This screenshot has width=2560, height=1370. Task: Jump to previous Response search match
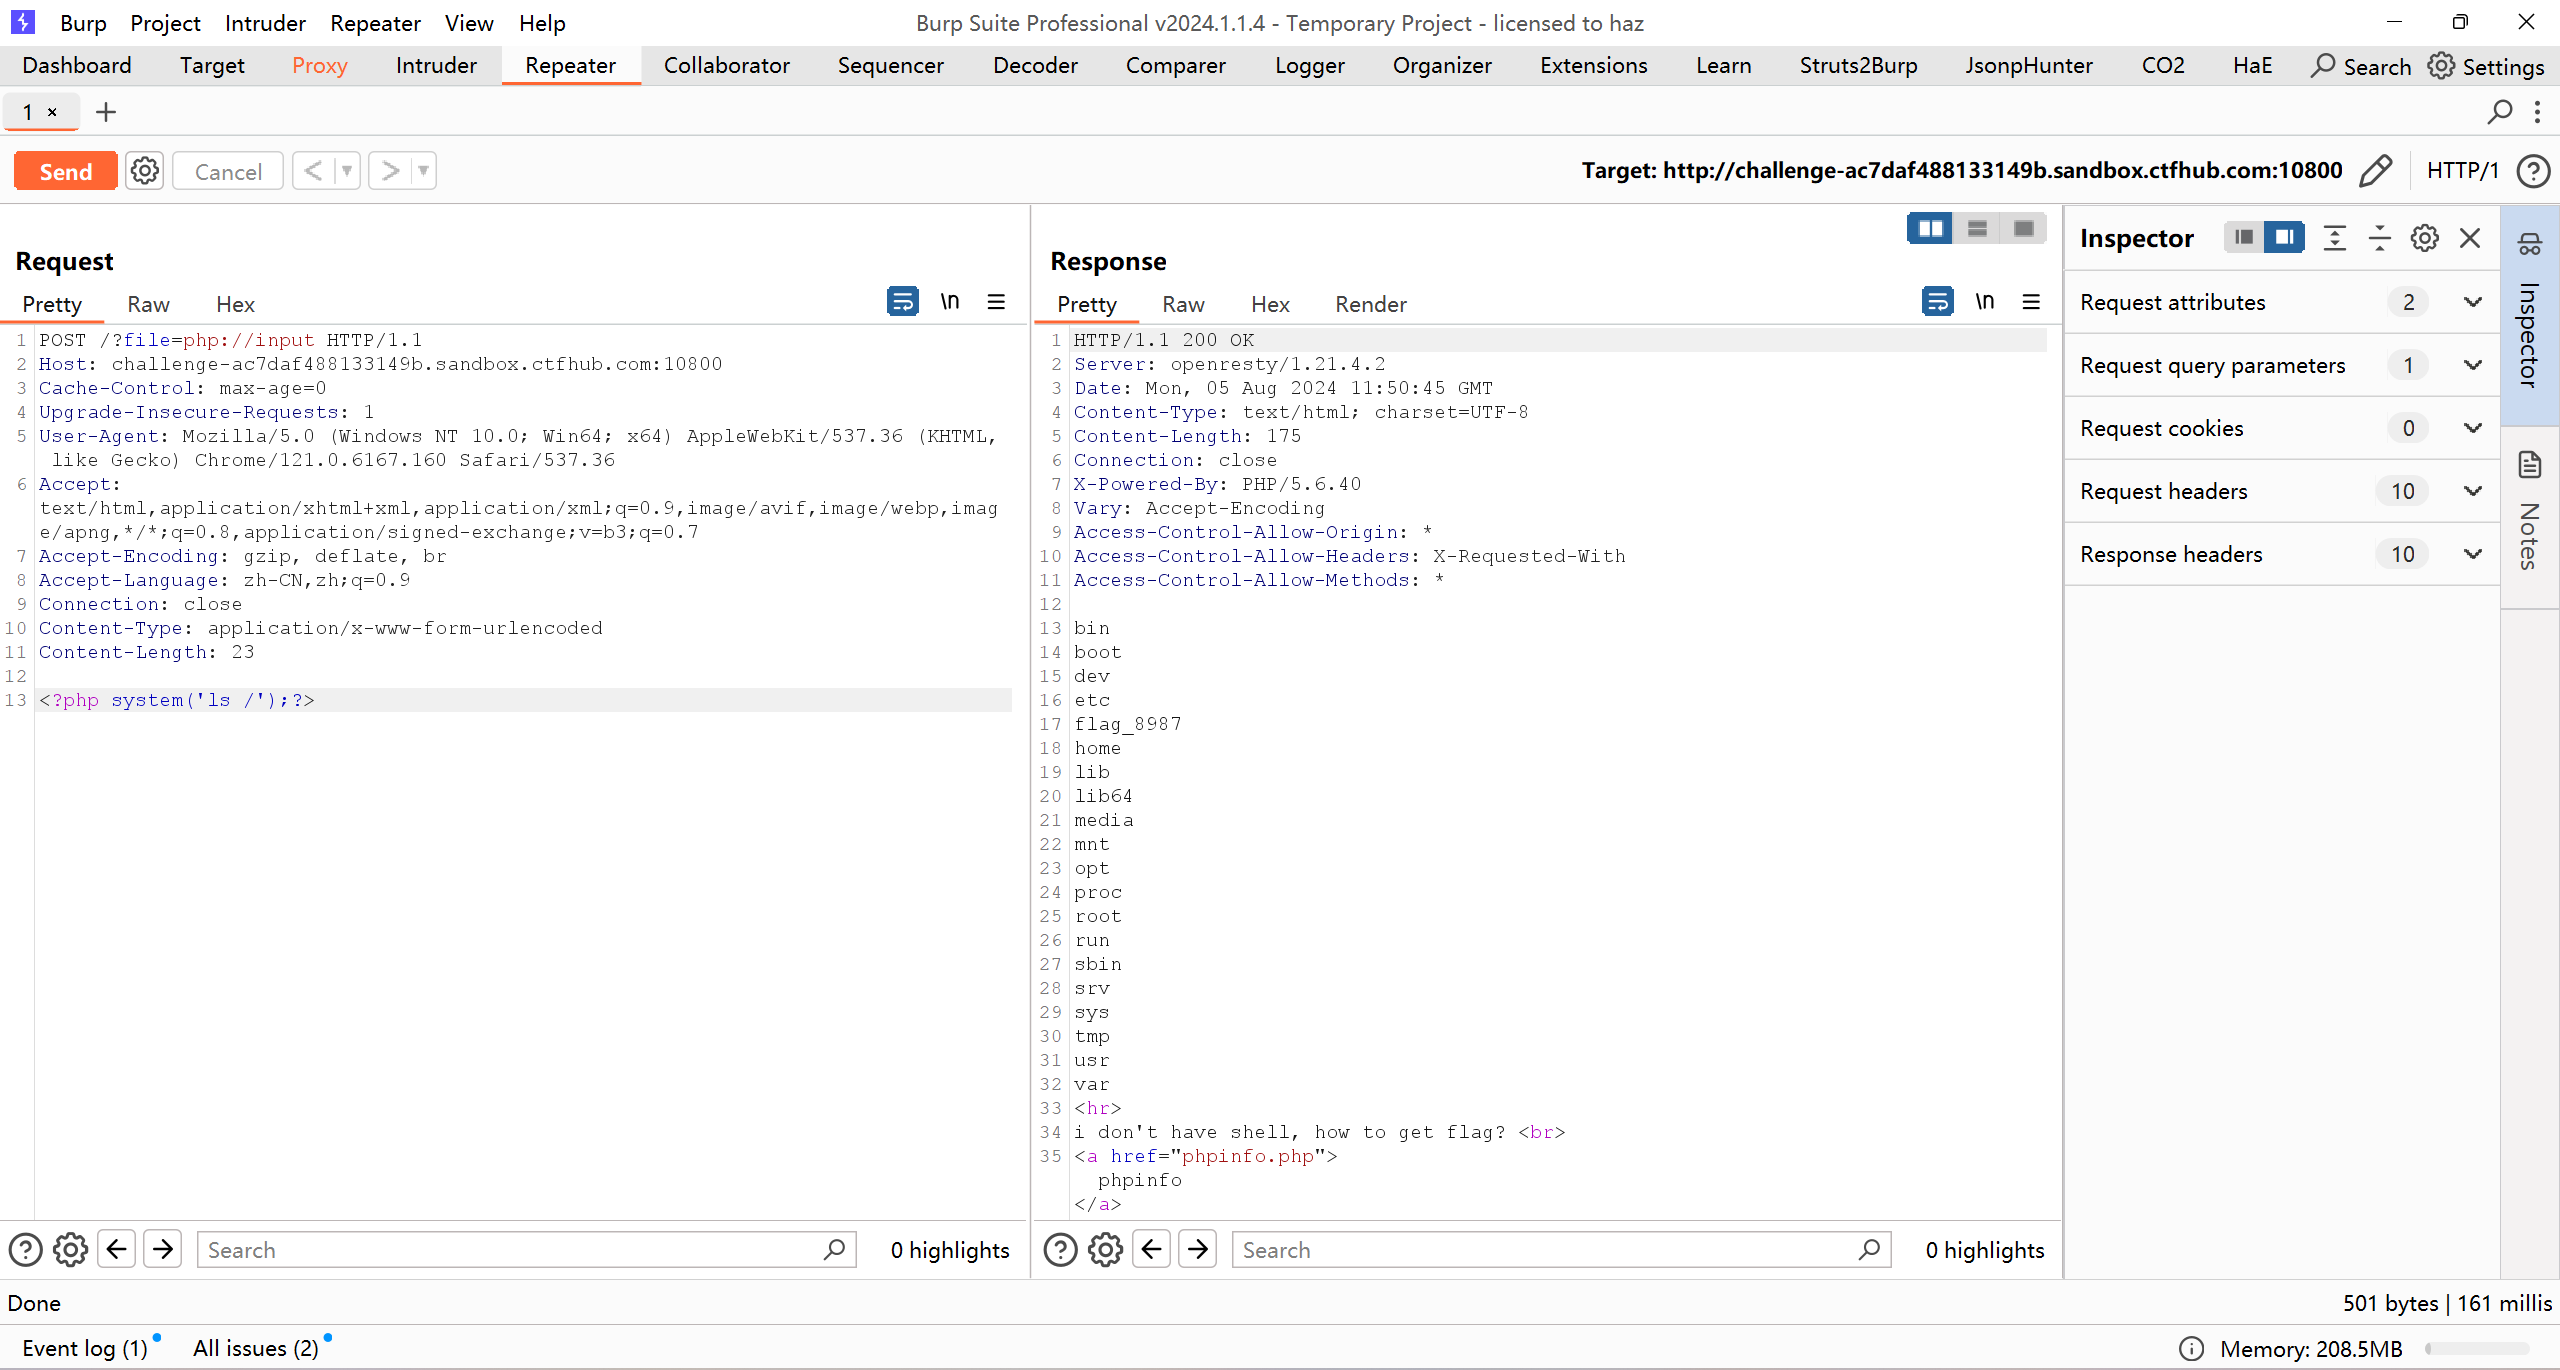coord(1152,1249)
